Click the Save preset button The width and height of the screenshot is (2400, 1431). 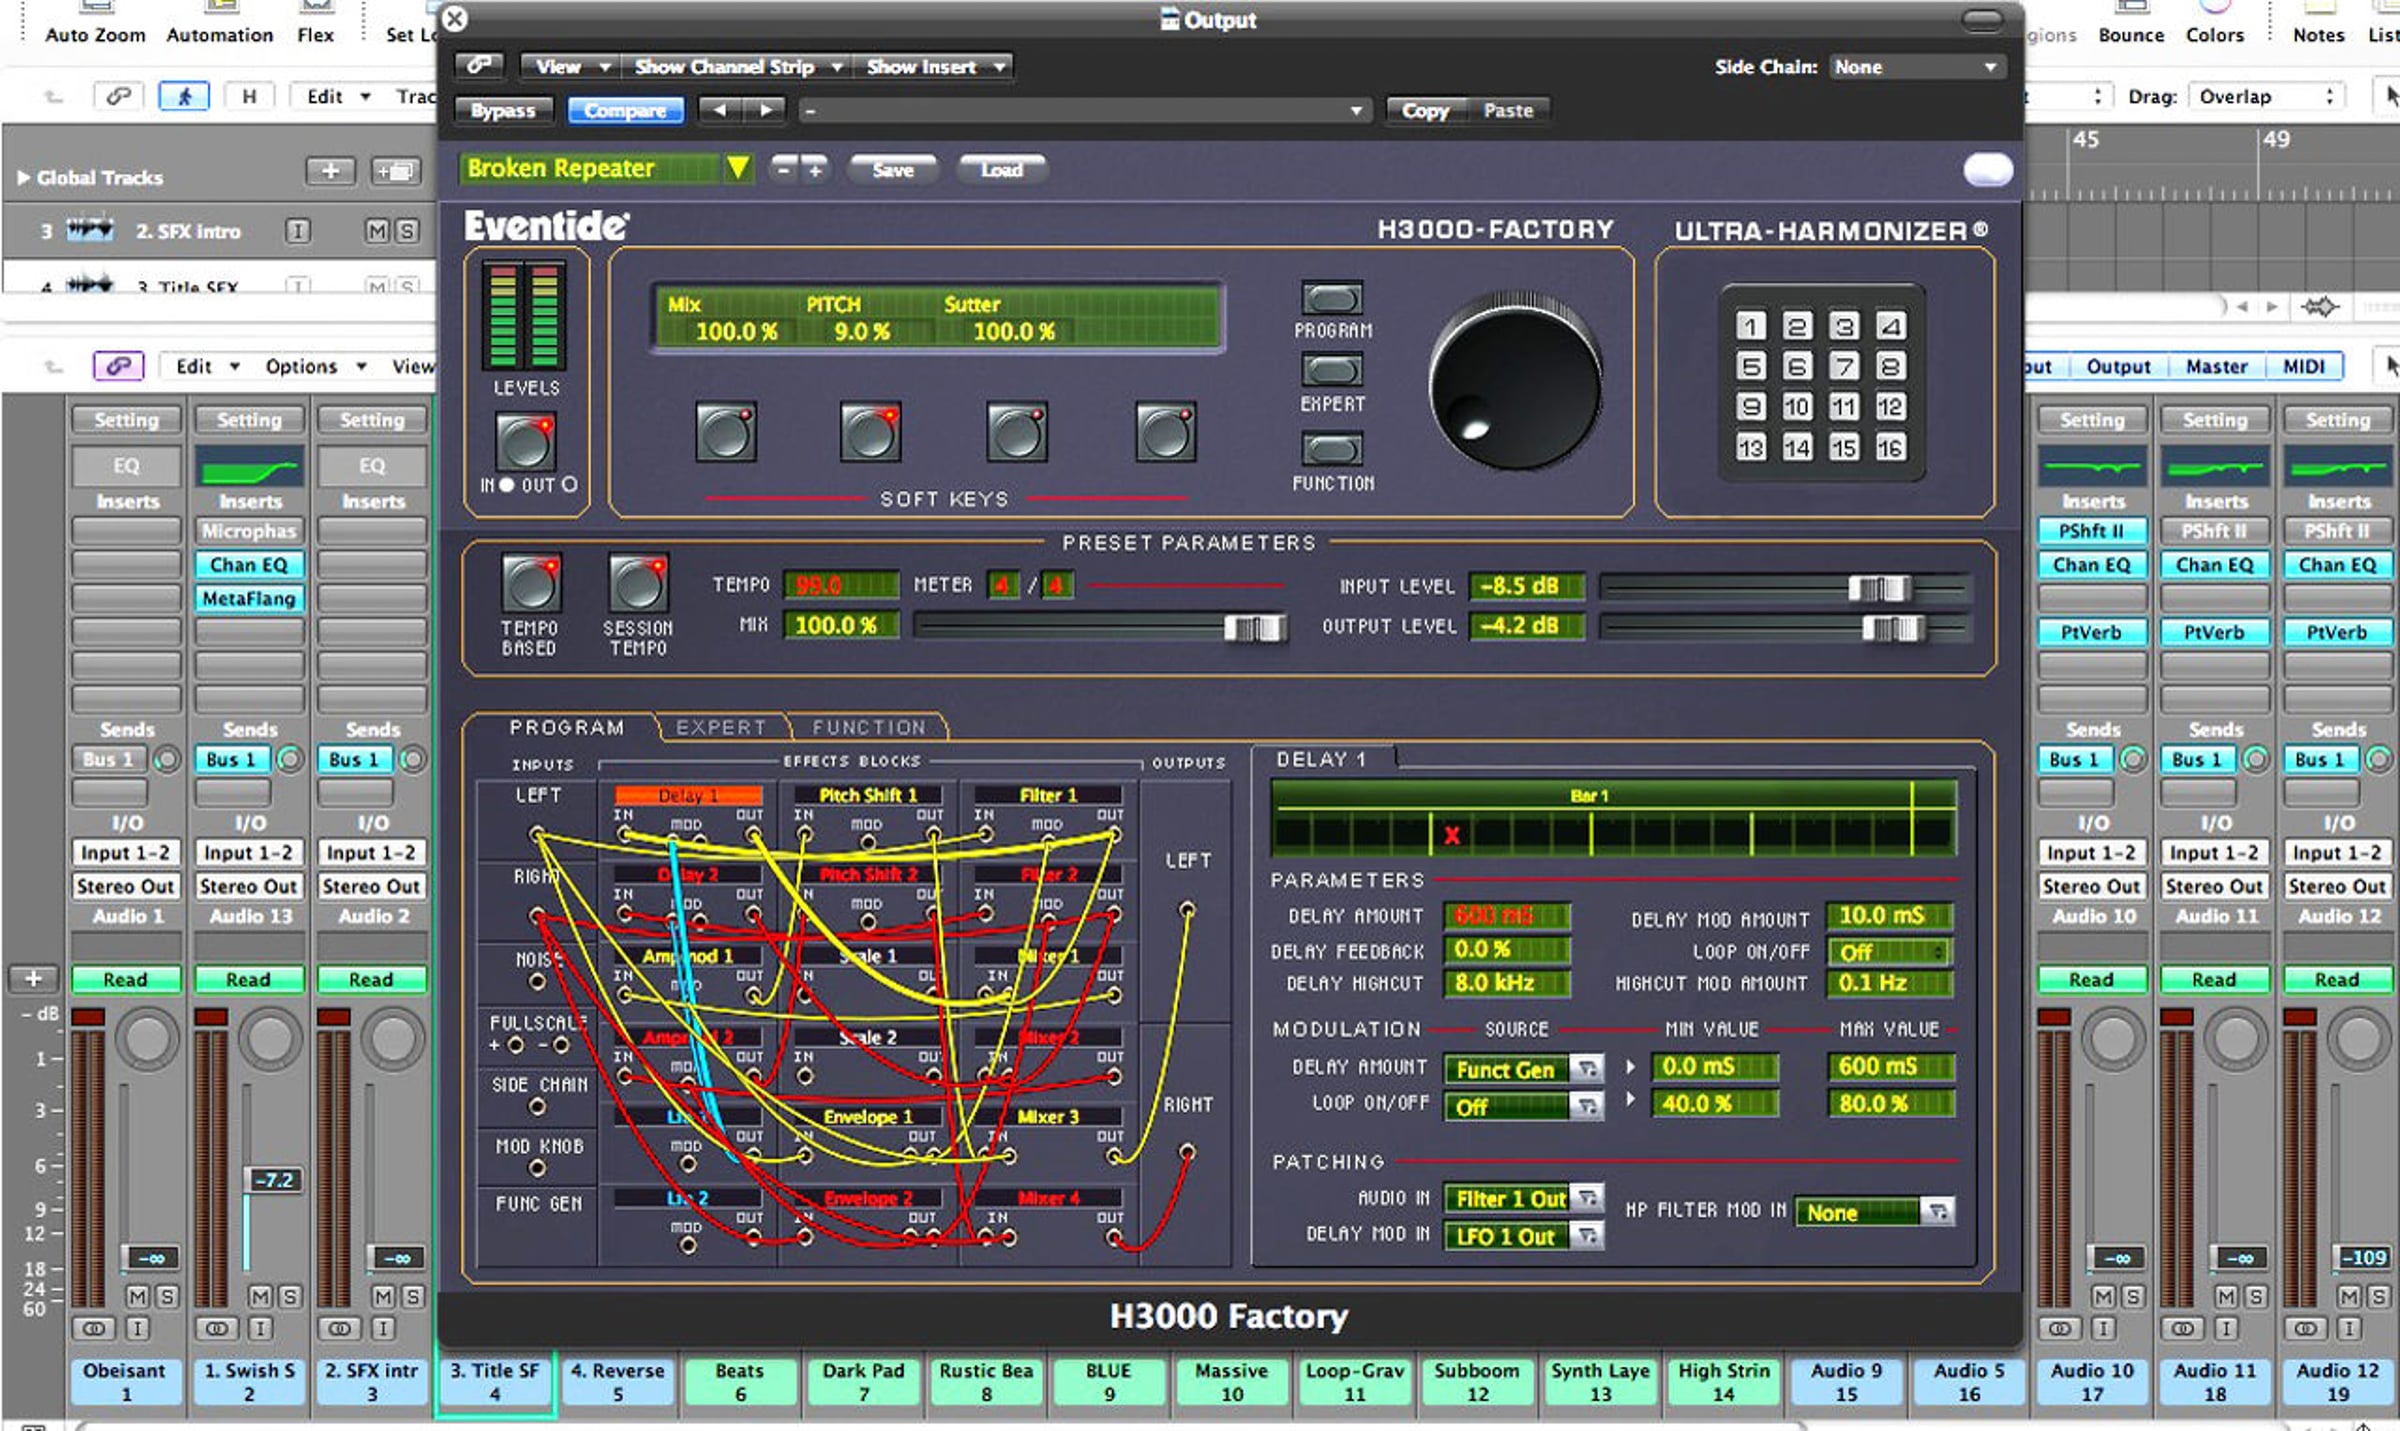[892, 170]
